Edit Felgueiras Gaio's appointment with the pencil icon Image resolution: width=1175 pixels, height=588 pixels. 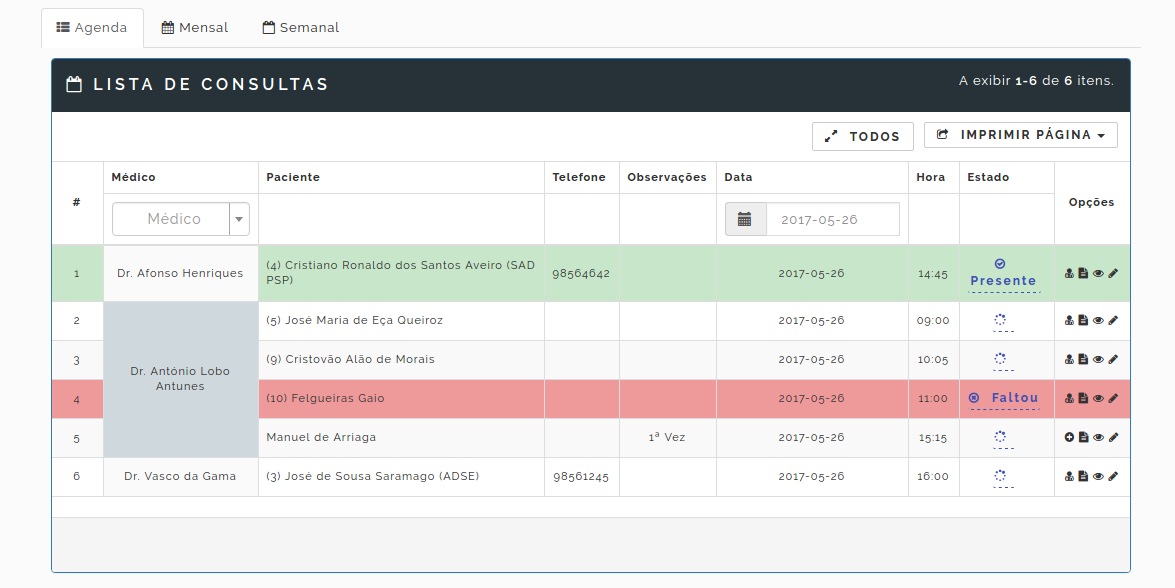point(1113,399)
